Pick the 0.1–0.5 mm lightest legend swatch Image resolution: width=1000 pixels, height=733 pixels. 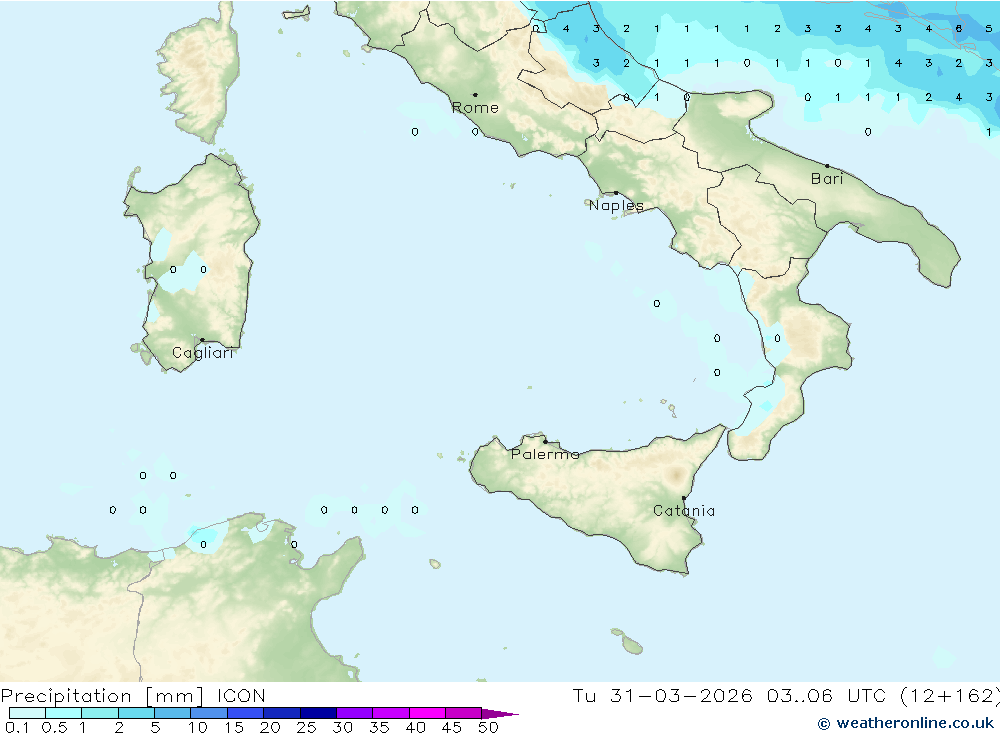click(x=27, y=713)
